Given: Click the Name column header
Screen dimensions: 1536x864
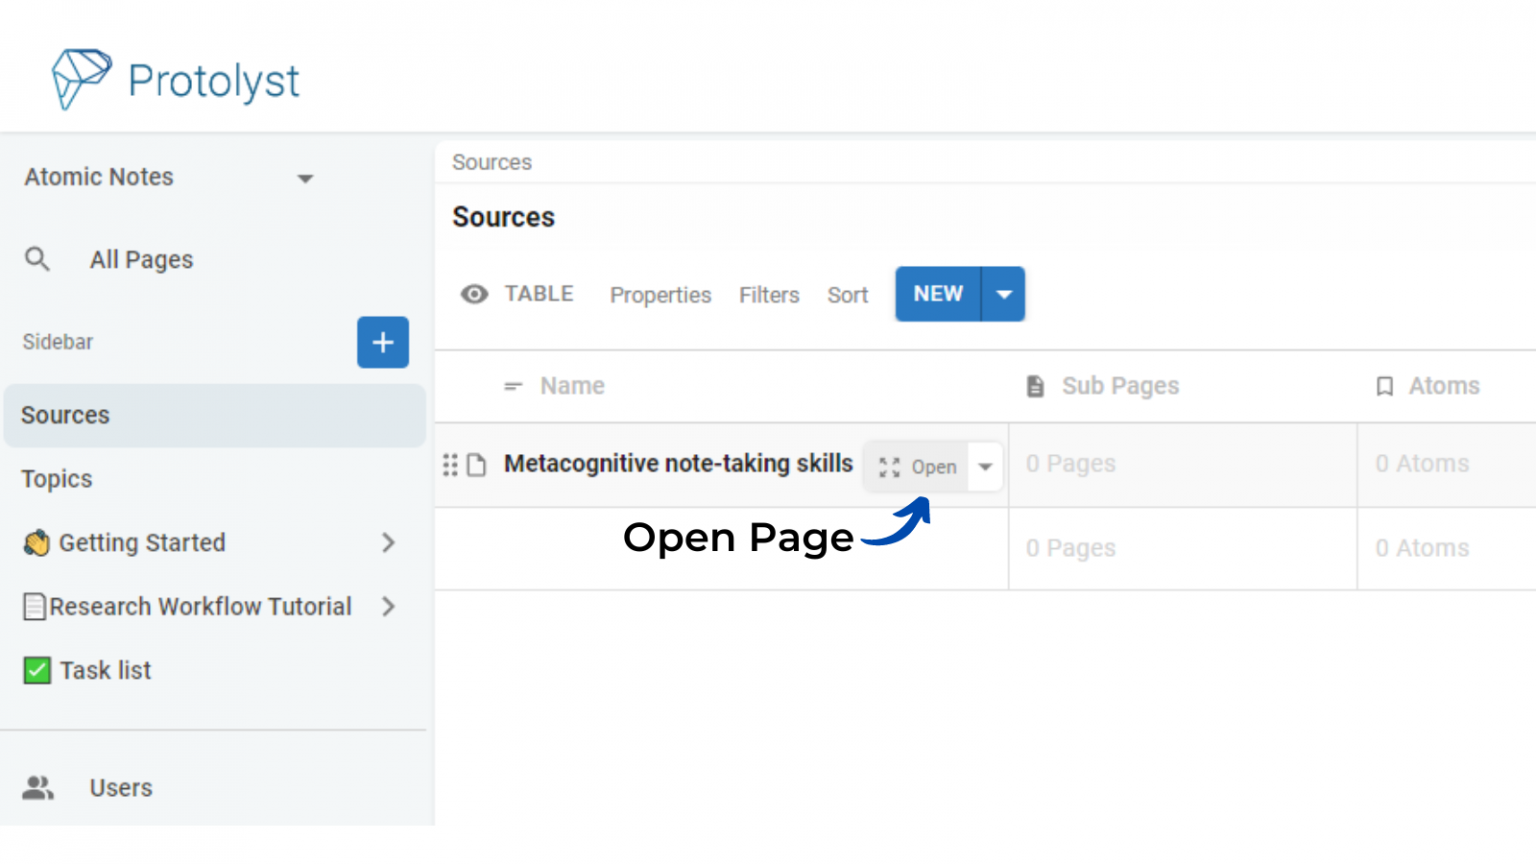Looking at the screenshot, I should pos(572,386).
